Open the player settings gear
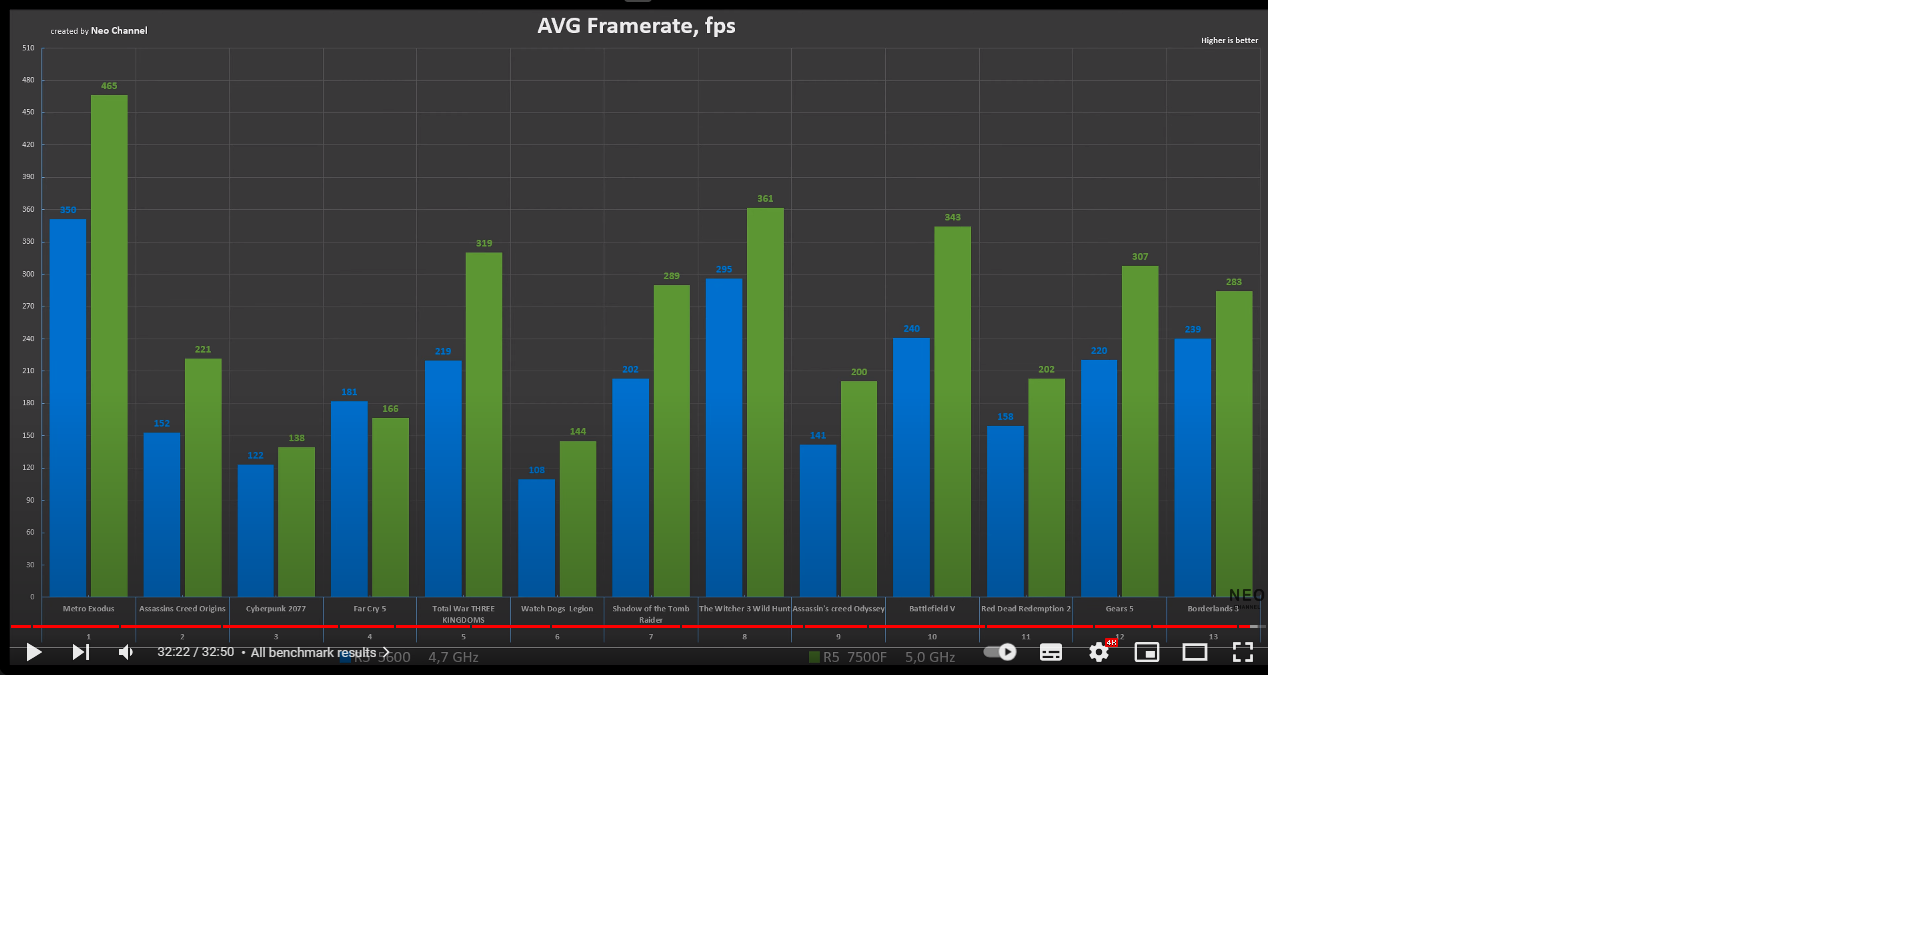Viewport: 1914px width, 935px height. [1099, 652]
